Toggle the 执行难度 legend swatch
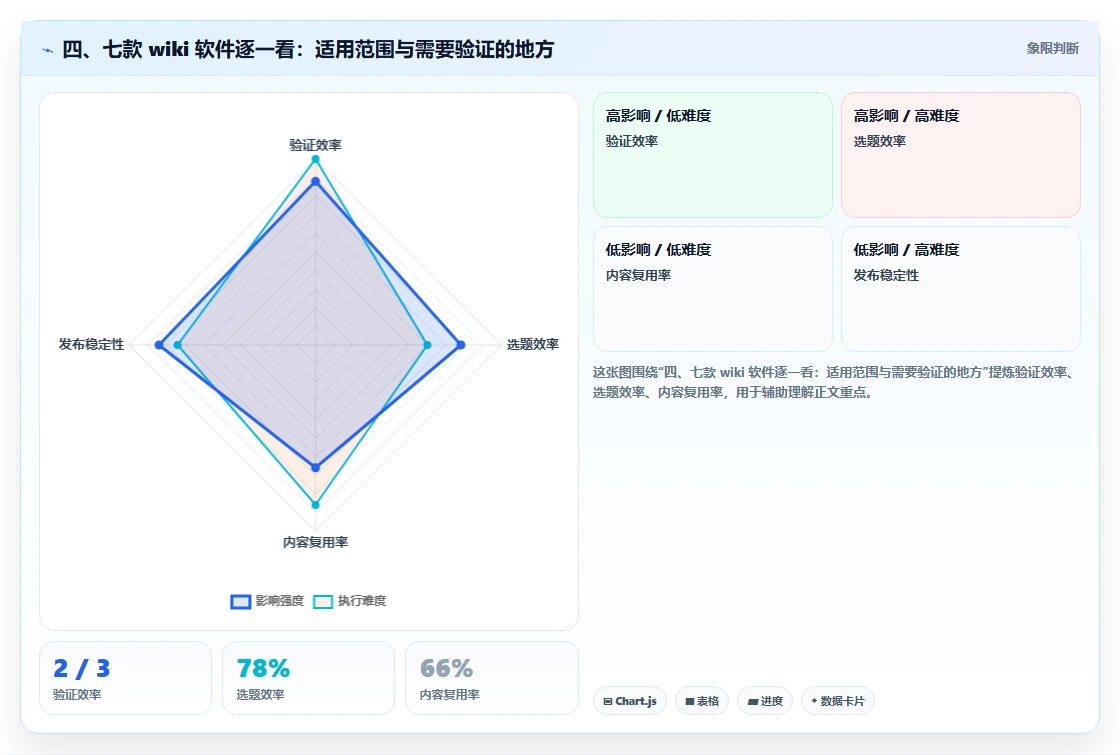Screen dimensions: 1120x755 click(x=323, y=601)
